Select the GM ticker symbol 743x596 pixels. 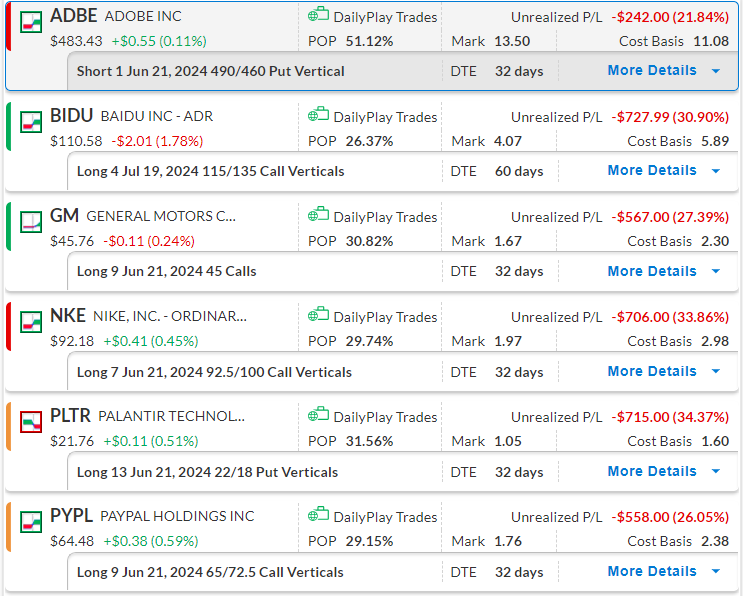pyautogui.click(x=64, y=216)
